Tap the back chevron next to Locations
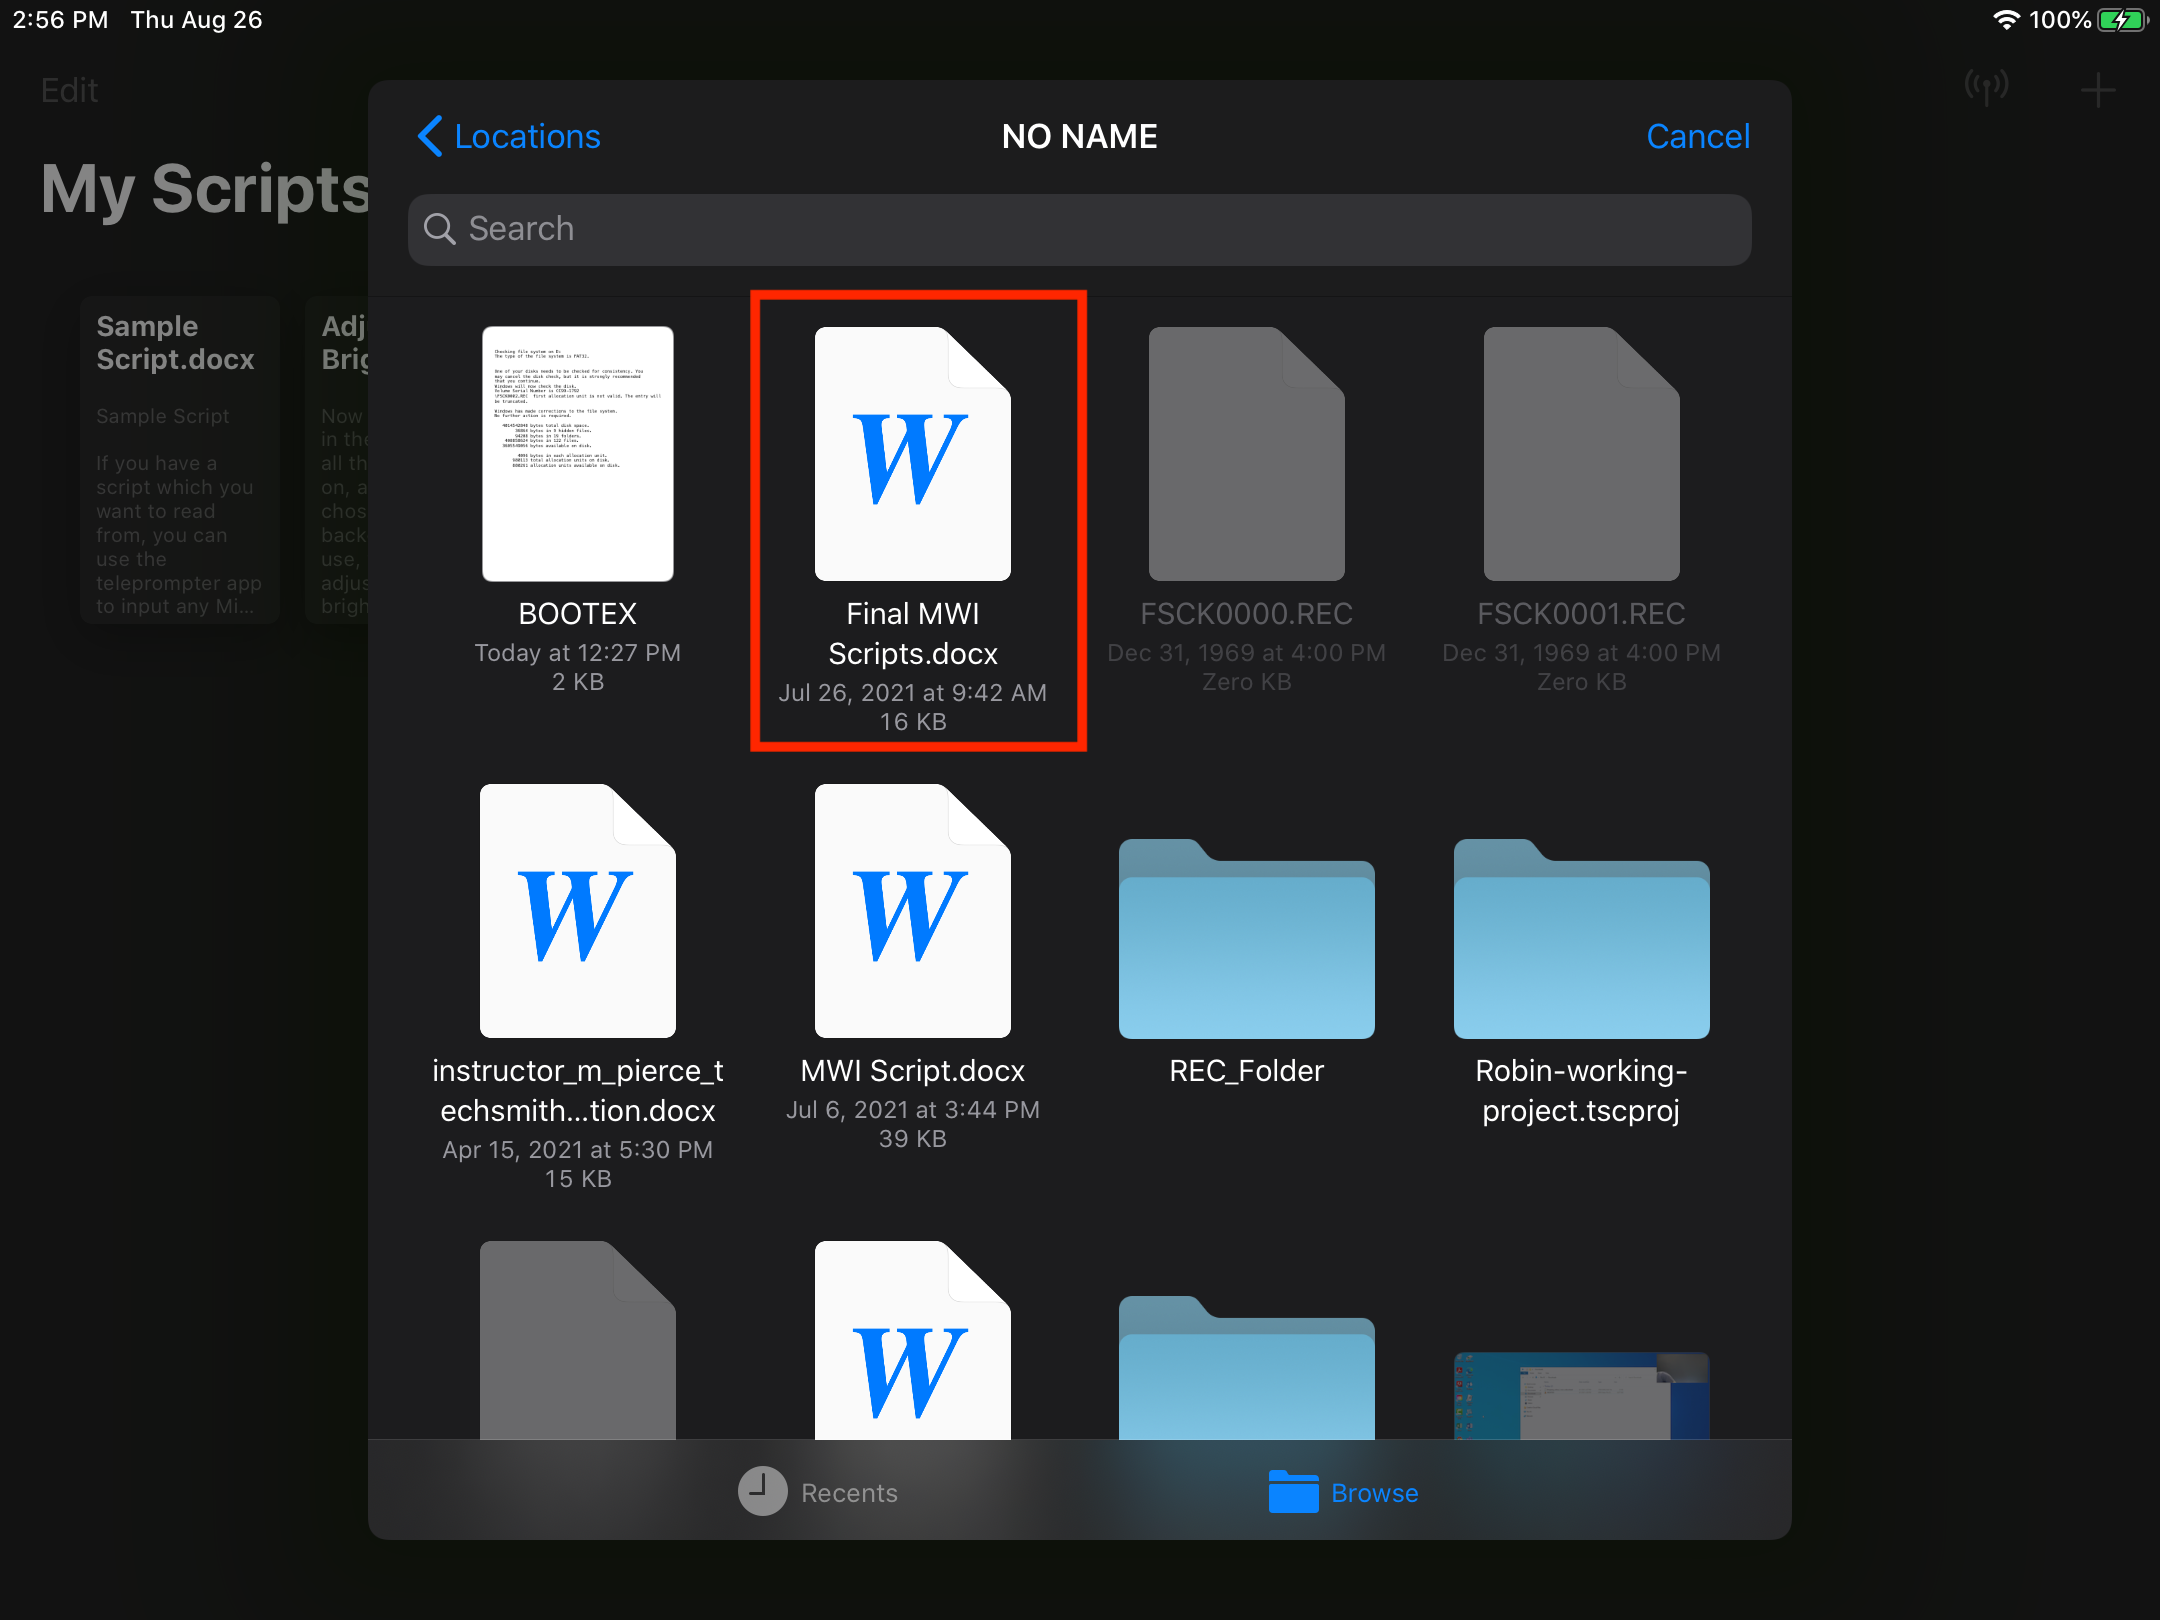This screenshot has width=2160, height=1620. pos(430,136)
